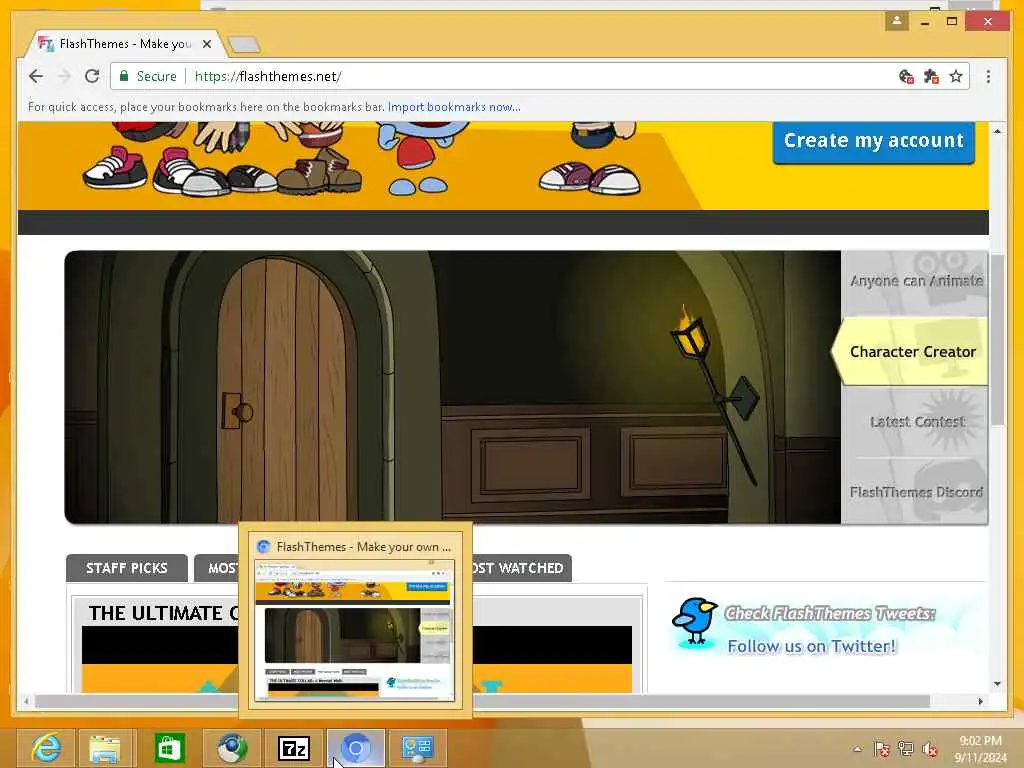Screen dimensions: 1024x768
Task: Click the FlashThemes taskbar preview thumbnail
Action: (355, 630)
